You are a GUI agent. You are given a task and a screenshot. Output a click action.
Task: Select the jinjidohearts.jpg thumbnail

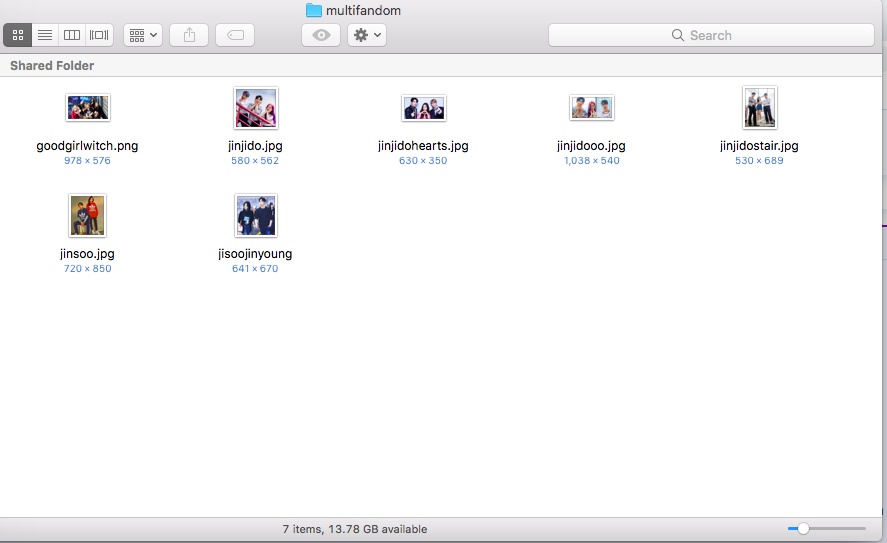424,107
